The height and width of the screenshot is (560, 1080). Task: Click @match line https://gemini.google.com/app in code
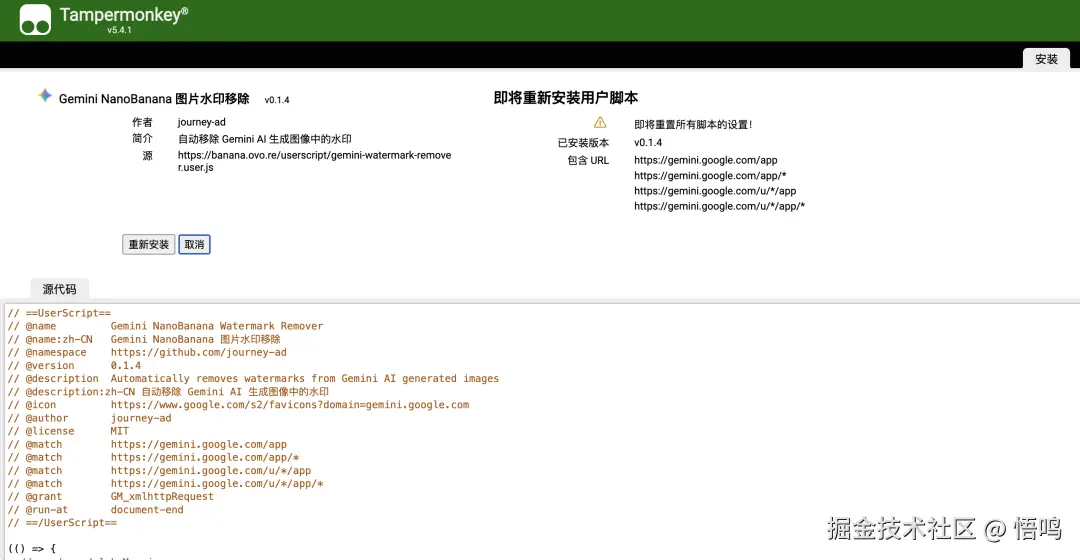(x=147, y=444)
